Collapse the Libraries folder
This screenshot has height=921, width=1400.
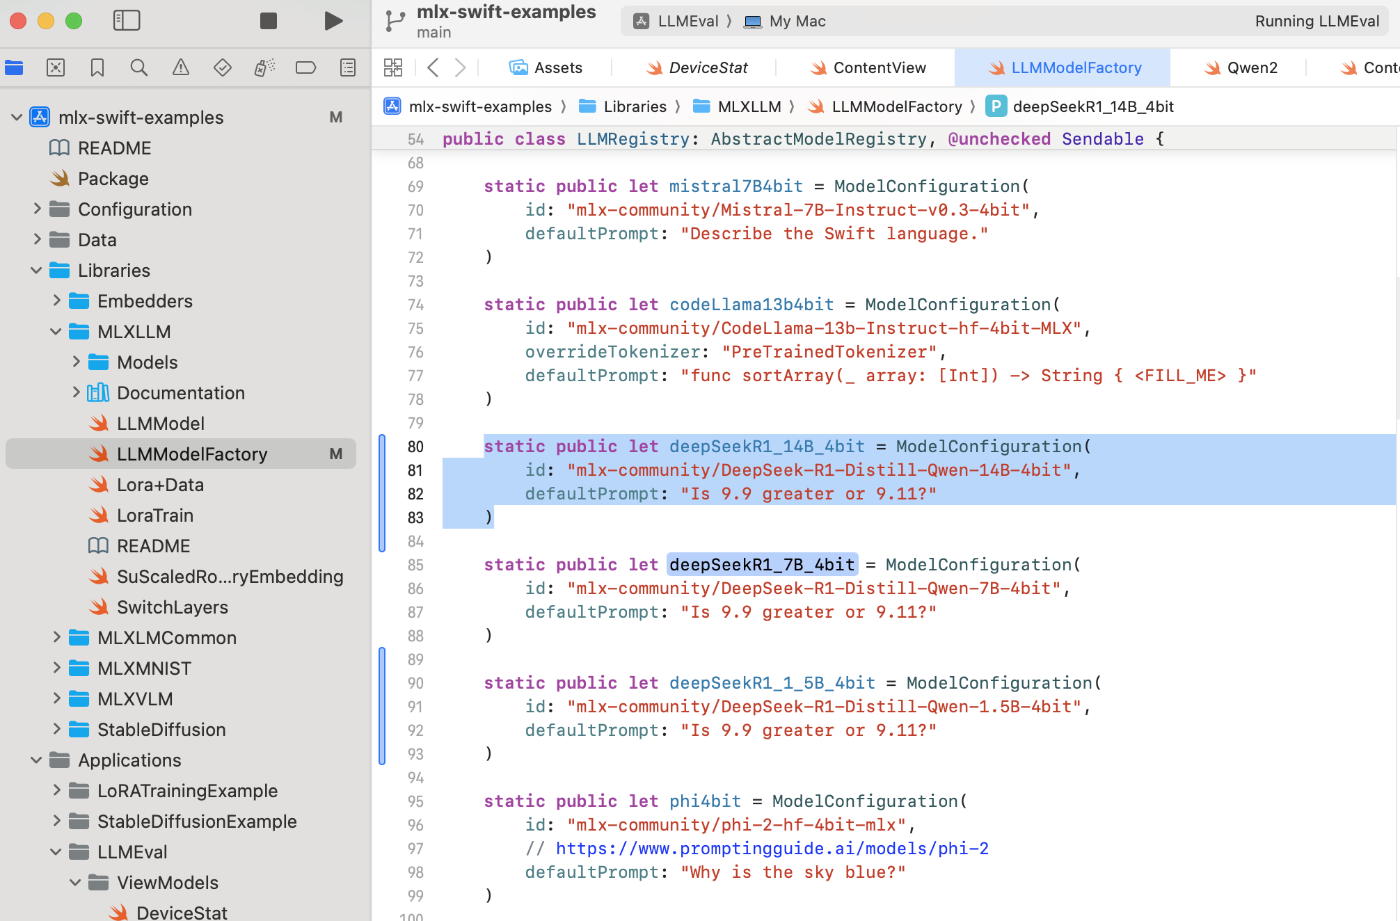tap(37, 270)
